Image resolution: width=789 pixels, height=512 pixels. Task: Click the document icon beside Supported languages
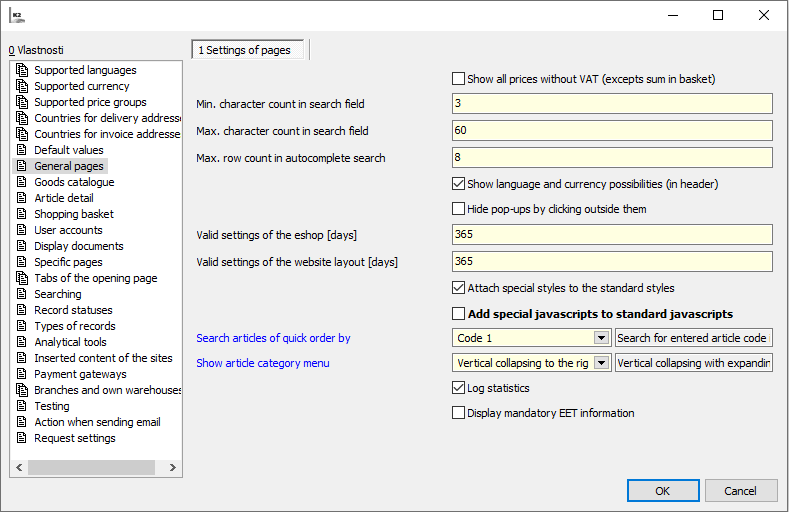click(x=22, y=70)
